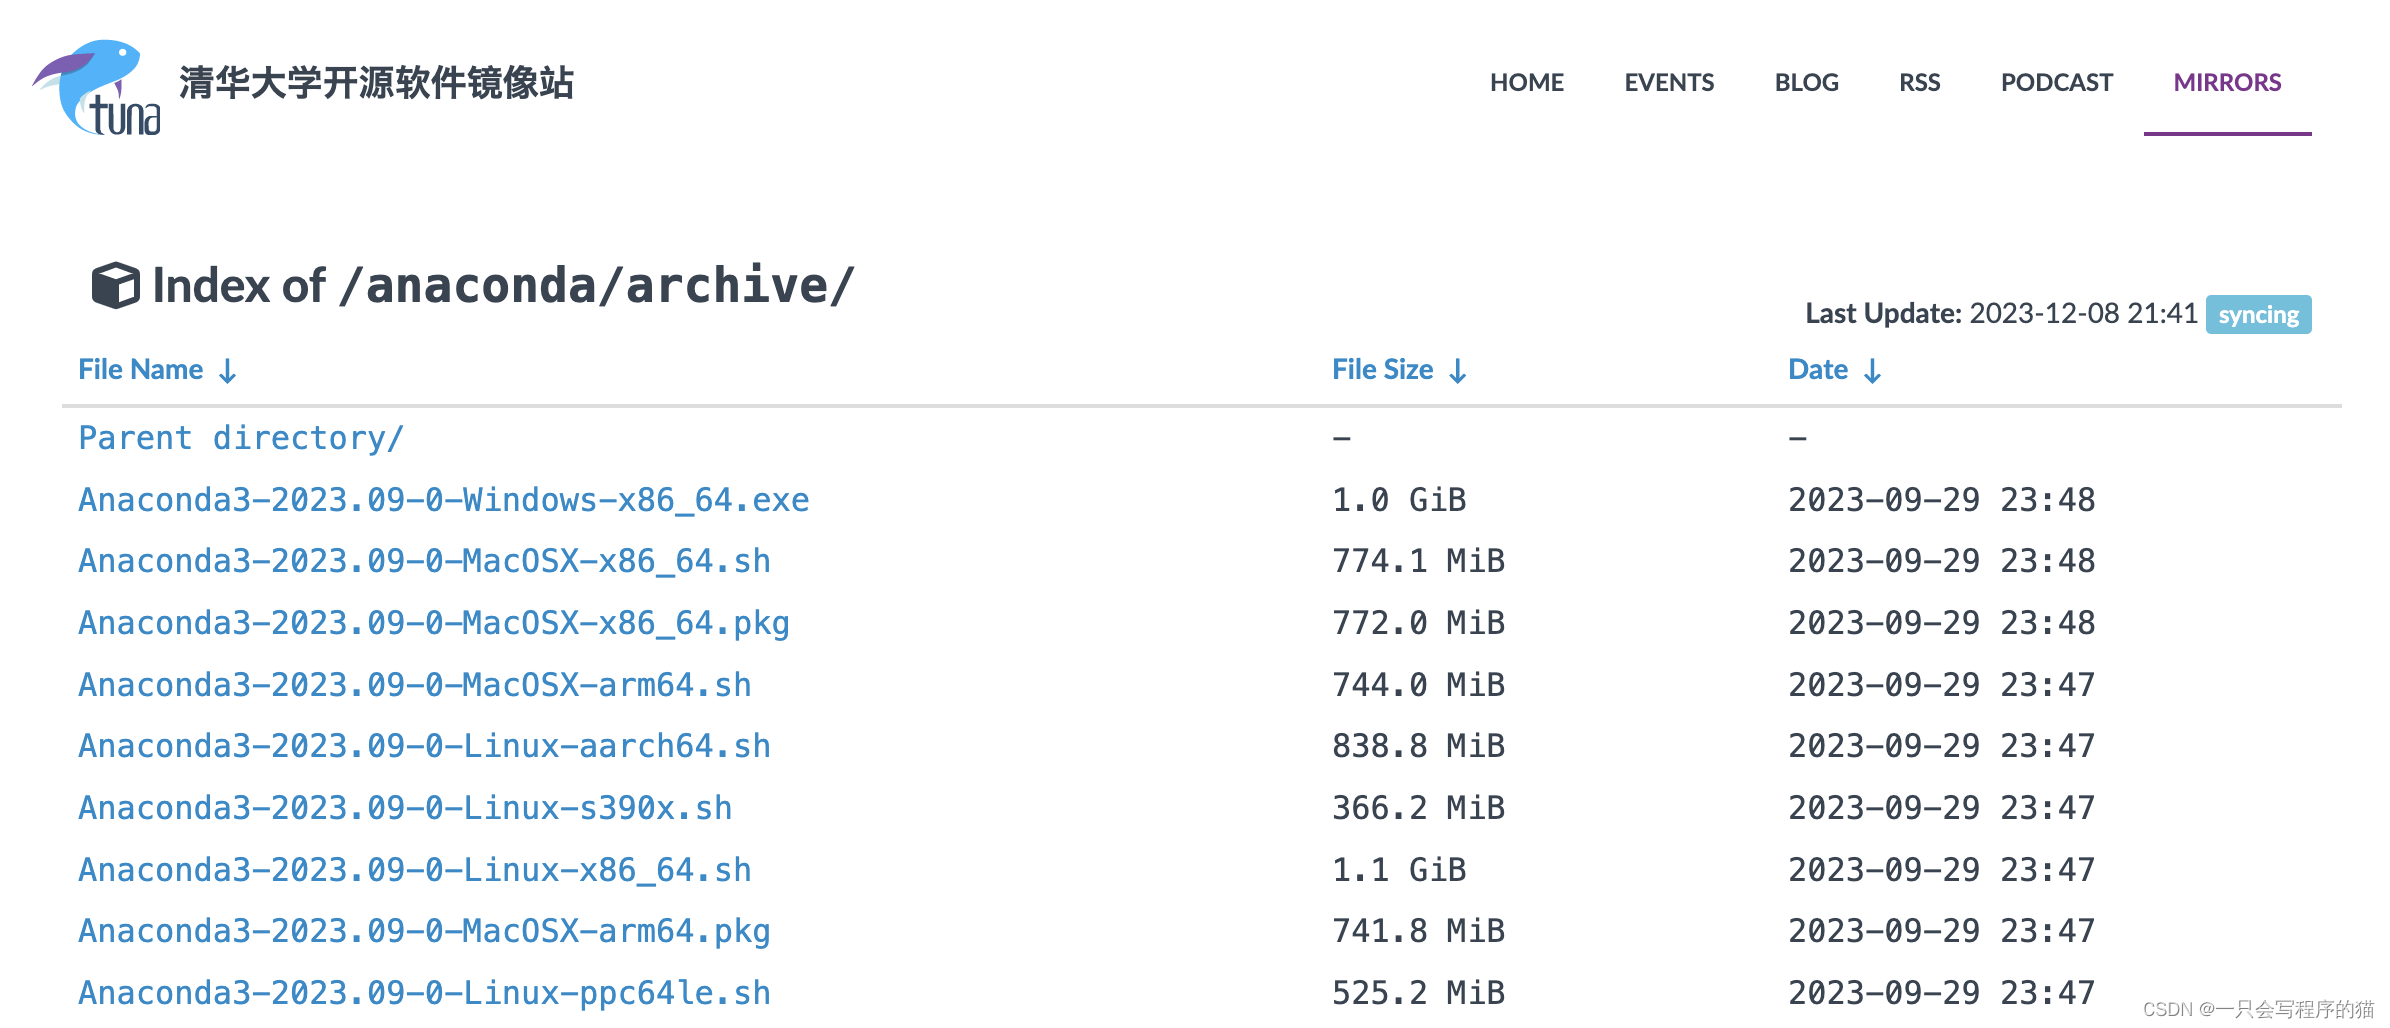Screen dimensions: 2390x1028
Task: Open the RSS feed link
Action: tap(1920, 83)
